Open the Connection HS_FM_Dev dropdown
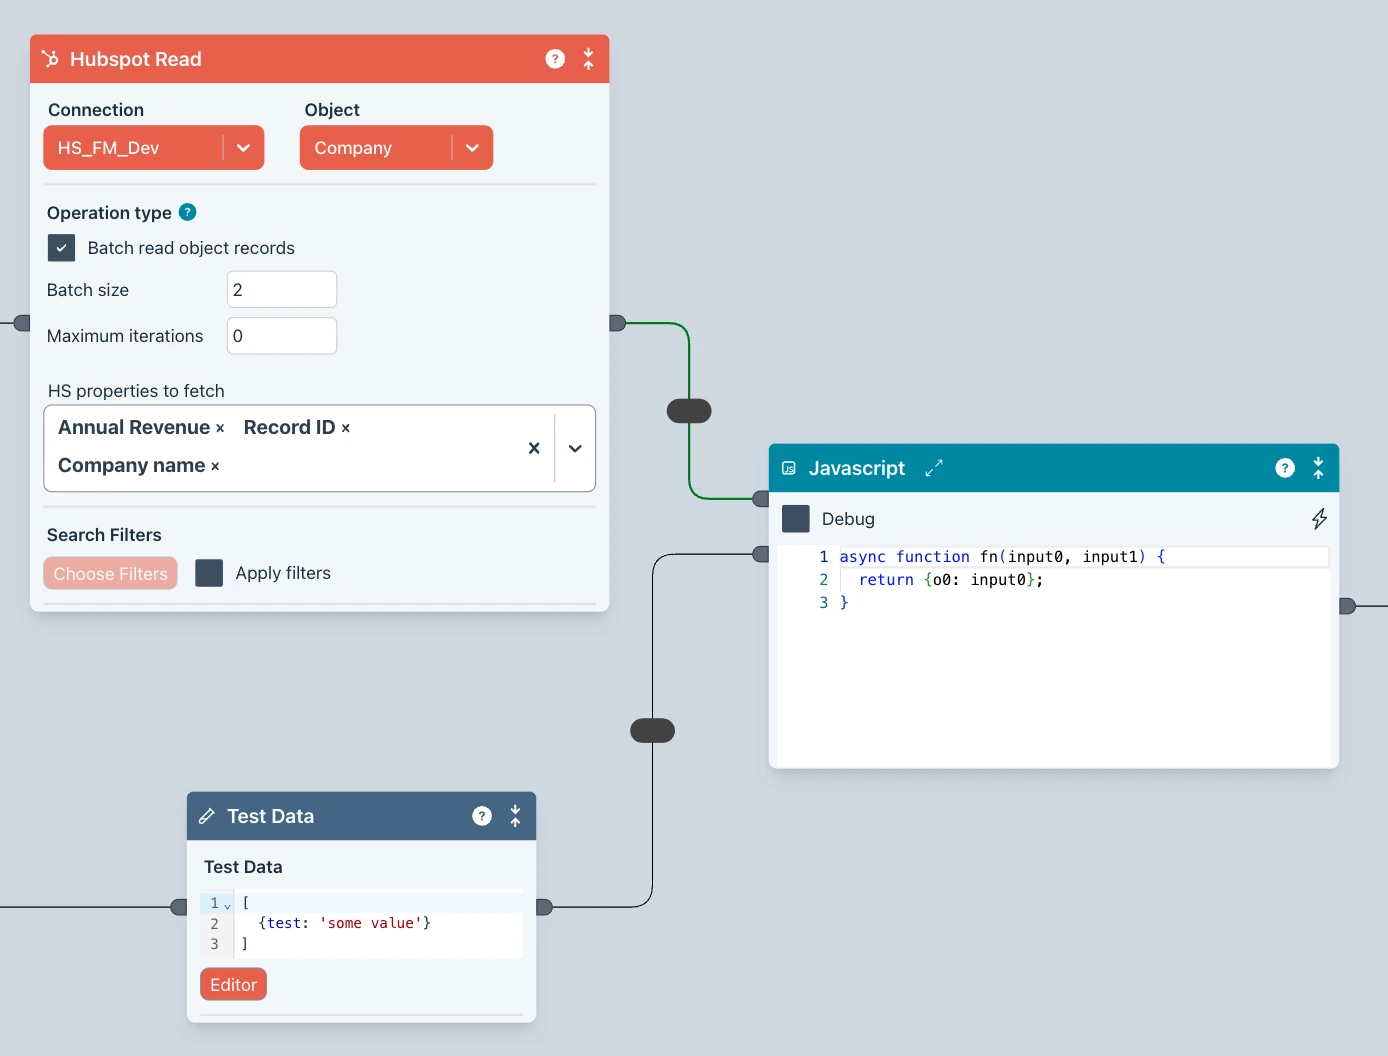This screenshot has width=1388, height=1056. (x=243, y=148)
